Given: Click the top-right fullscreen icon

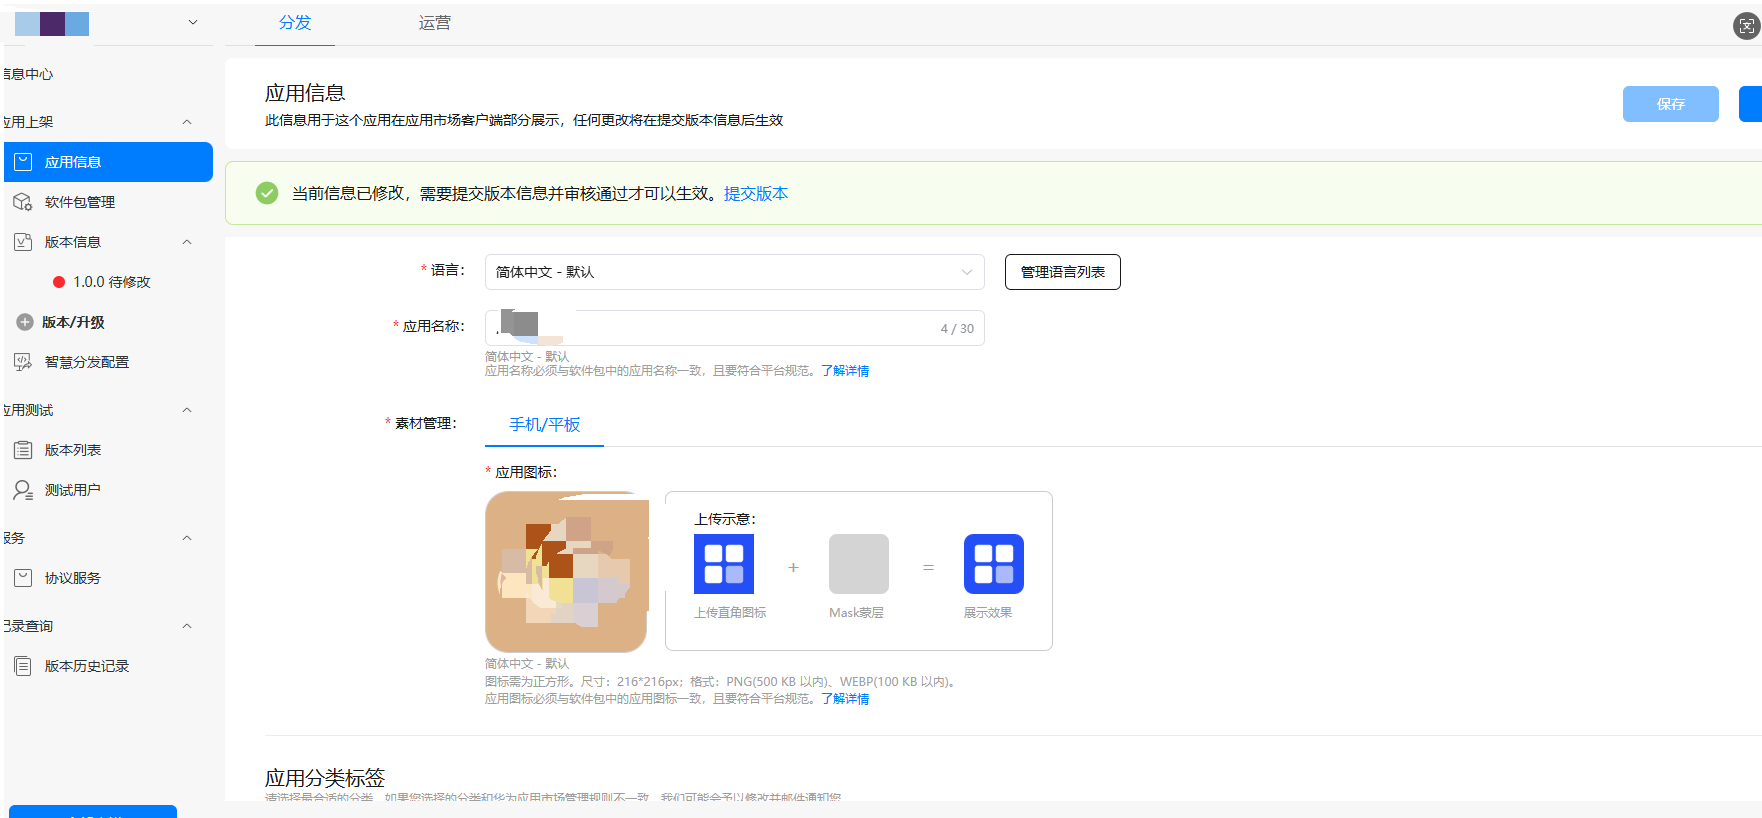Looking at the screenshot, I should click(x=1746, y=26).
